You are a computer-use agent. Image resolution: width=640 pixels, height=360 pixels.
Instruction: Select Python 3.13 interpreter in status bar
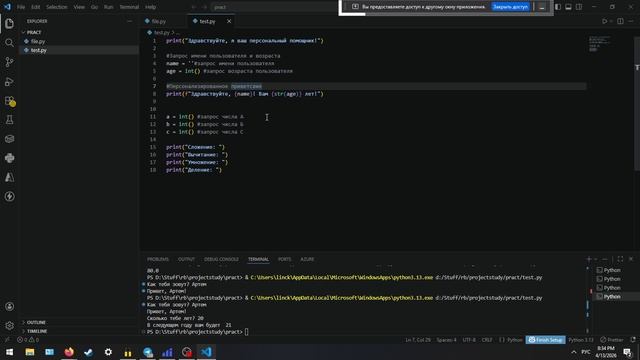(581, 340)
